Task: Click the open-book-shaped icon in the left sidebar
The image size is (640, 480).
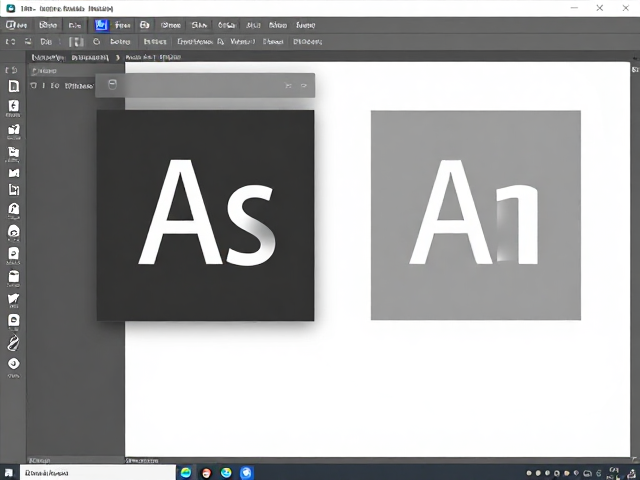Action: click(14, 173)
